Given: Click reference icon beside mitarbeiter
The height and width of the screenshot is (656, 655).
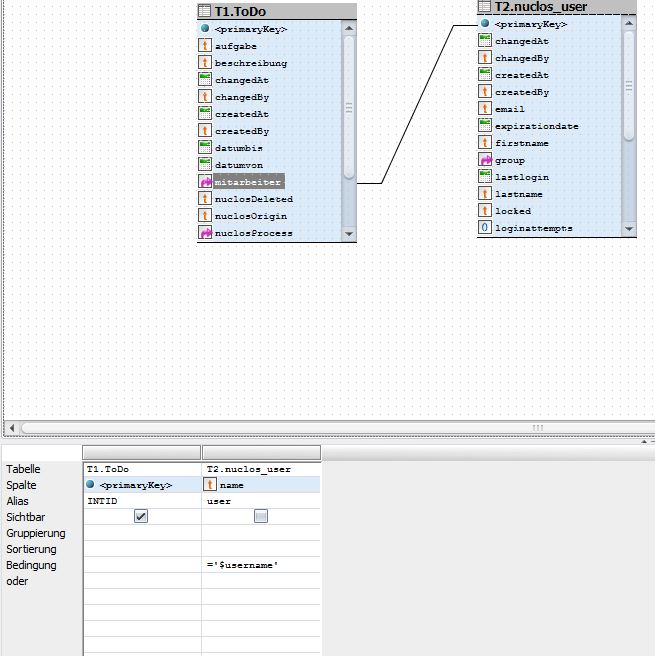Looking at the screenshot, I should (205, 181).
